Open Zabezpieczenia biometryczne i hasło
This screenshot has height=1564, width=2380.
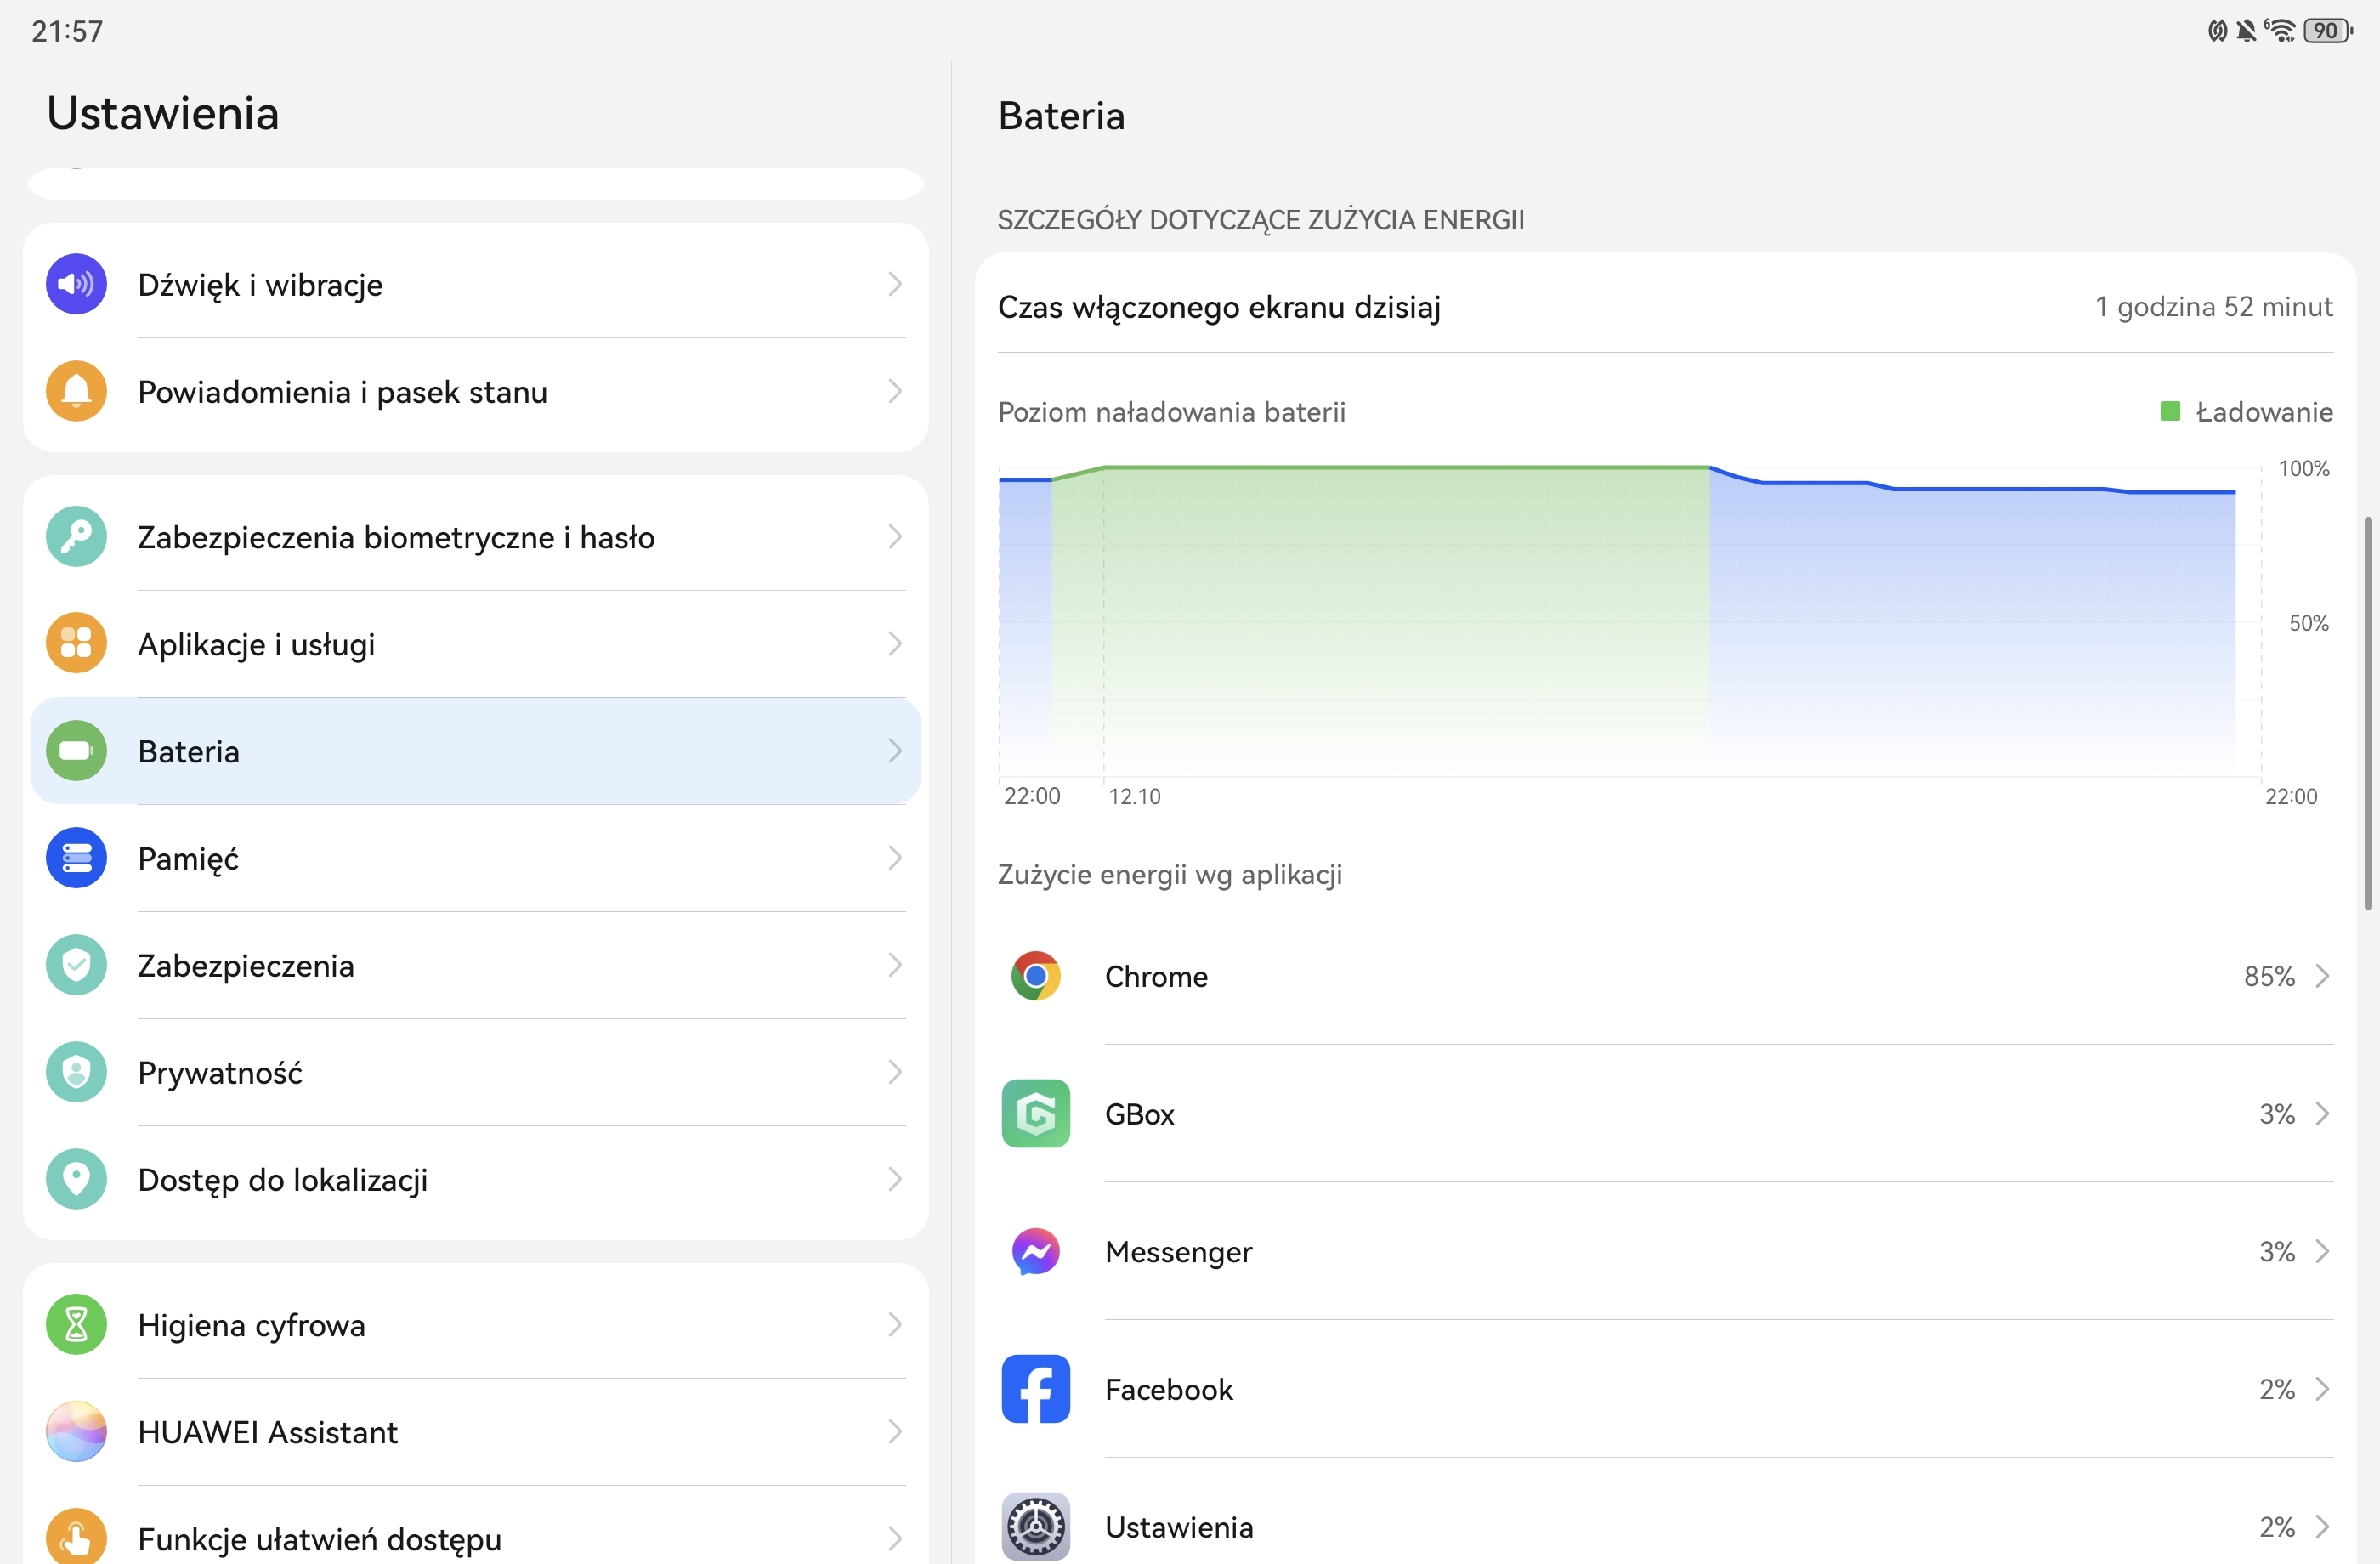[x=475, y=537]
